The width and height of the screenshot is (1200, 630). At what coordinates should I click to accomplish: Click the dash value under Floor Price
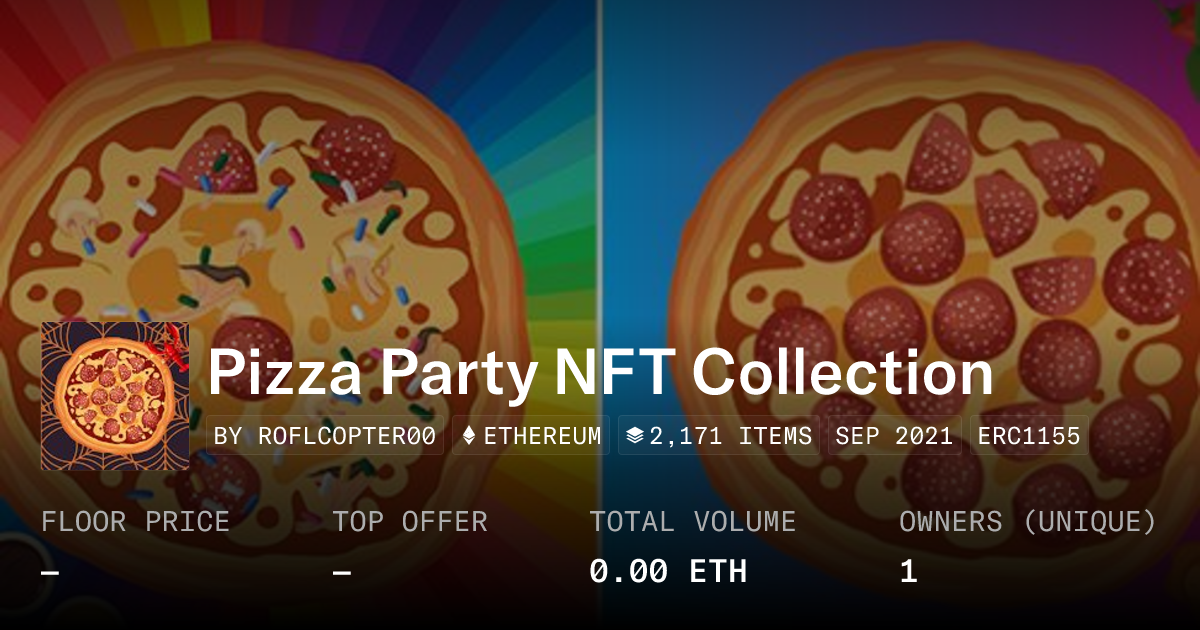point(50,572)
